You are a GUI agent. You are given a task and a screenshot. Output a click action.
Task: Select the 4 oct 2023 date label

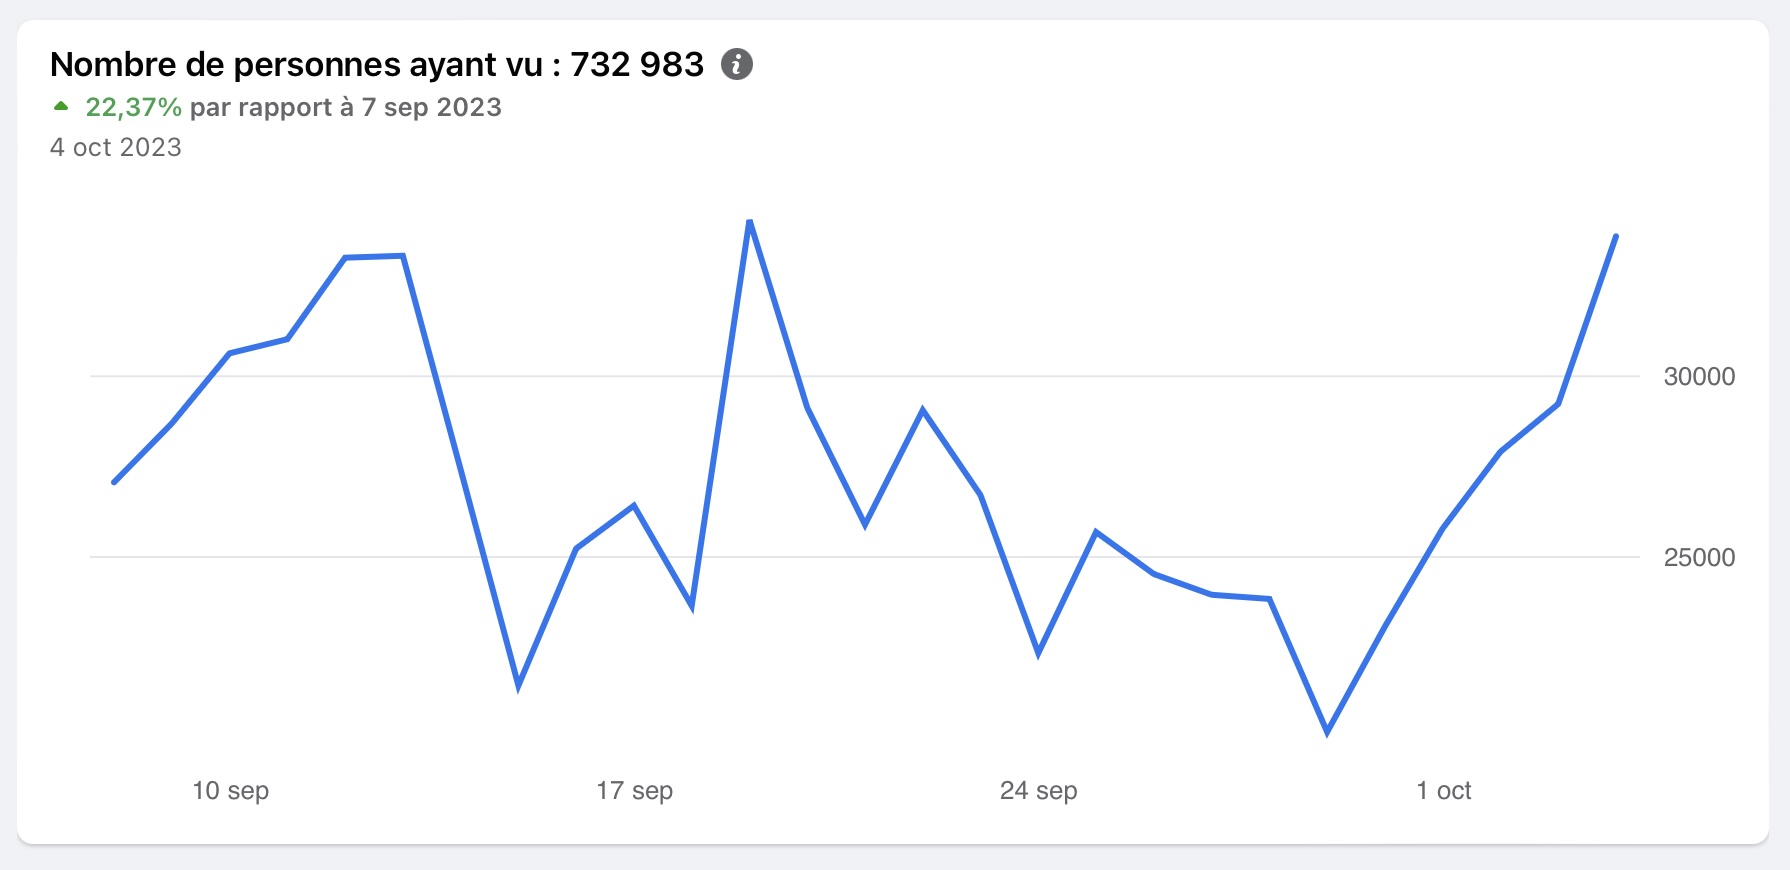tap(116, 147)
